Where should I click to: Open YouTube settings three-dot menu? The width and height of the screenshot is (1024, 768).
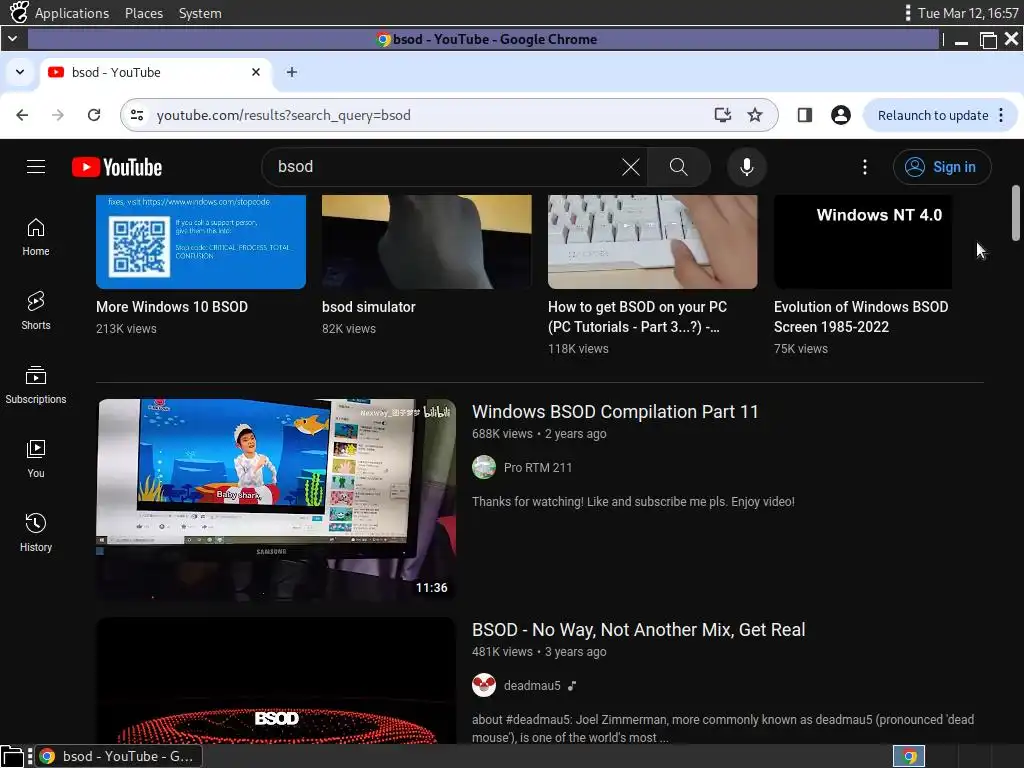(x=865, y=167)
